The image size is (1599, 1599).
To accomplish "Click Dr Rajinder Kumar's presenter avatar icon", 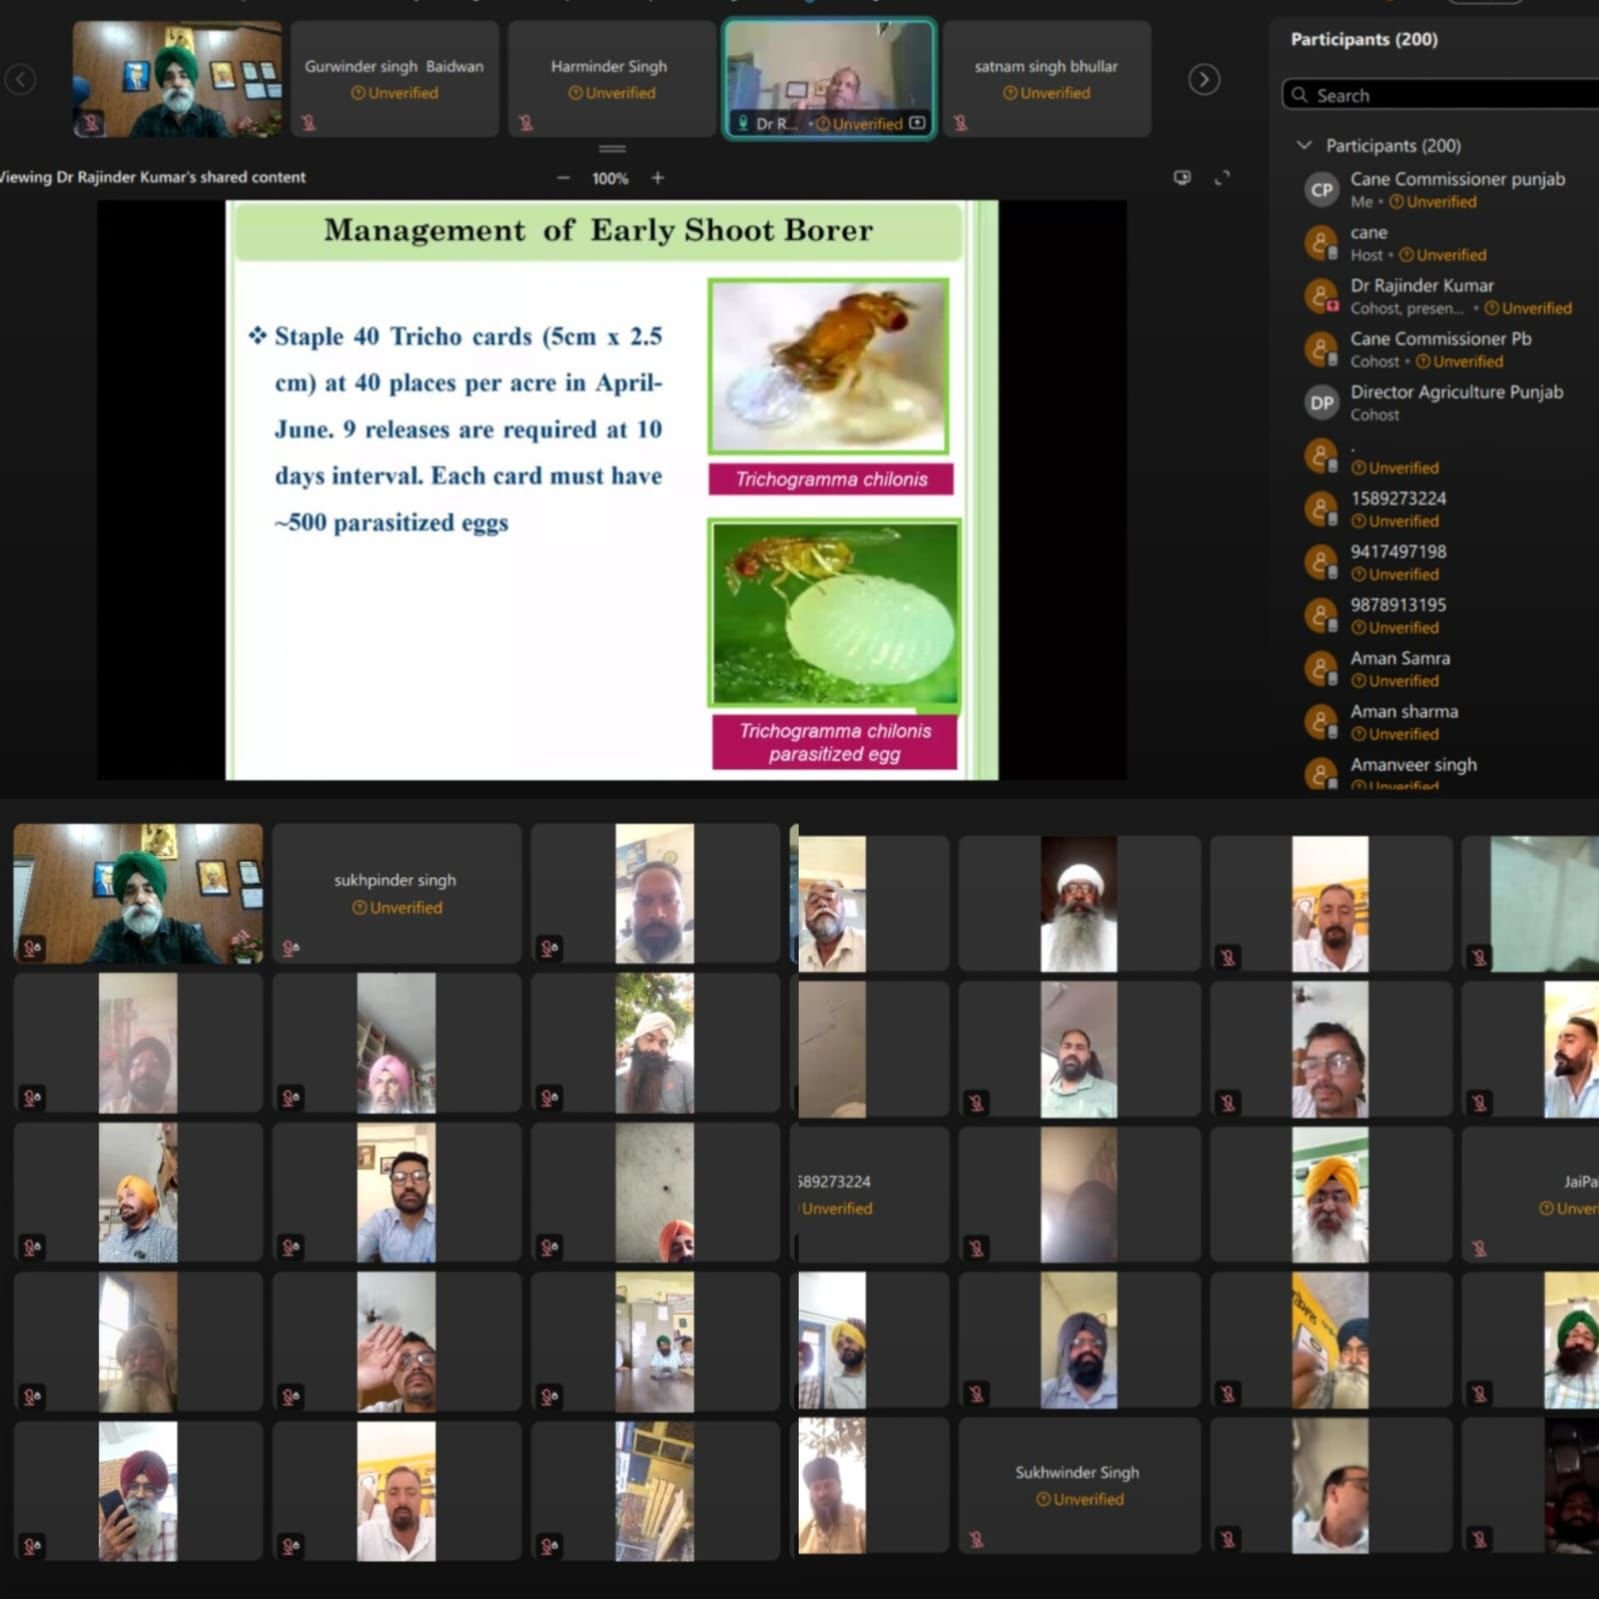I will 1321,297.
